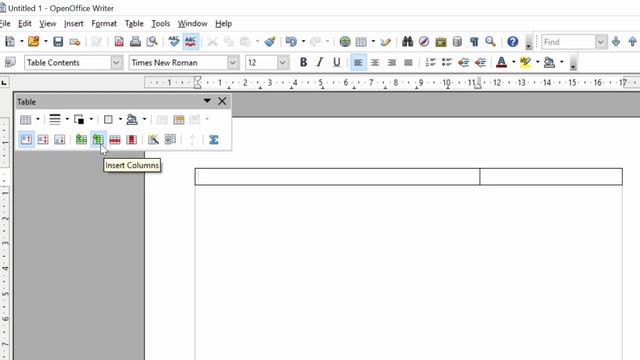
Task: Open Font Color dropdown arrow
Action: (x=513, y=62)
